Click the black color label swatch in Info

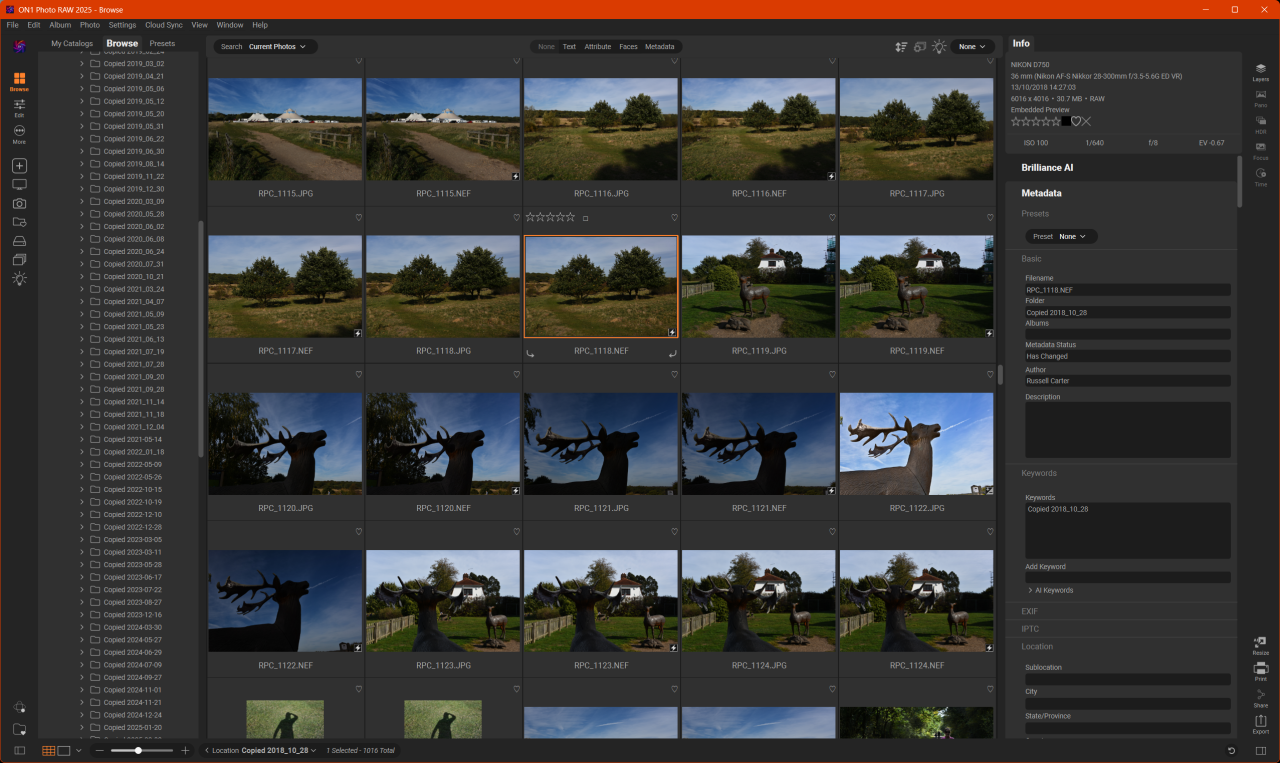coord(1065,121)
